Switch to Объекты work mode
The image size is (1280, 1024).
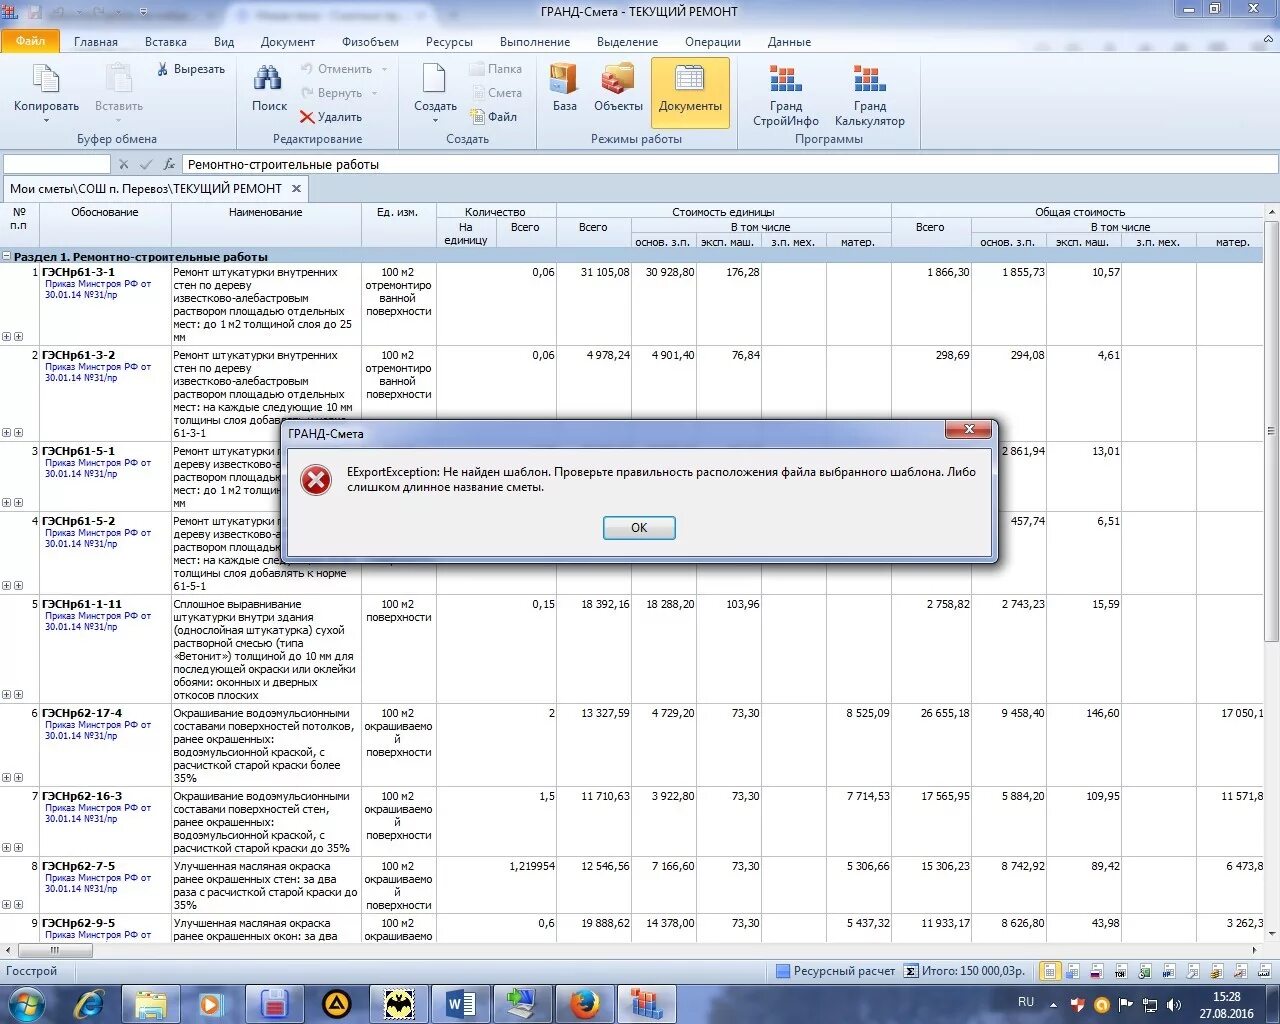[618, 87]
